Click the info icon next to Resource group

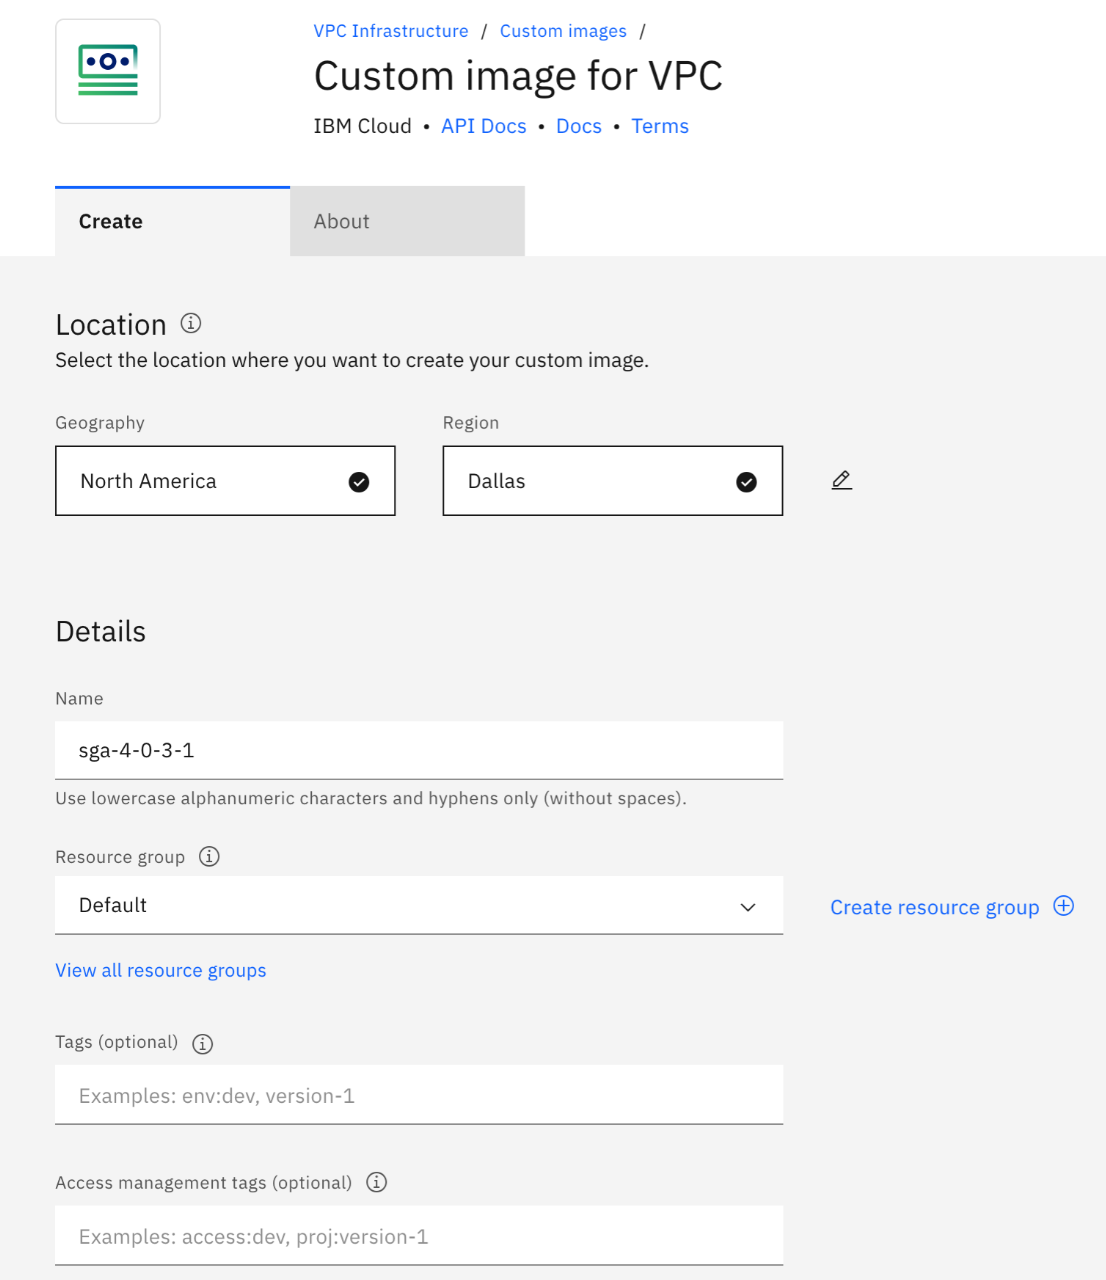[209, 857]
